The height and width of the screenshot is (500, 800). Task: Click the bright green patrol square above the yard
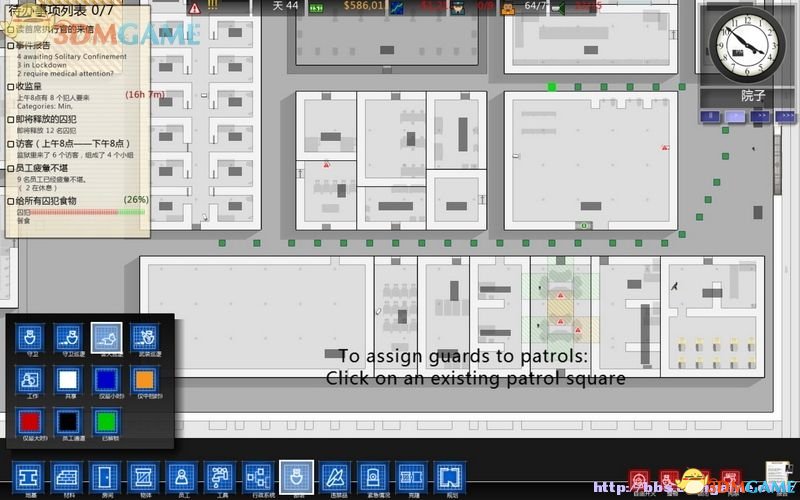coord(552,87)
